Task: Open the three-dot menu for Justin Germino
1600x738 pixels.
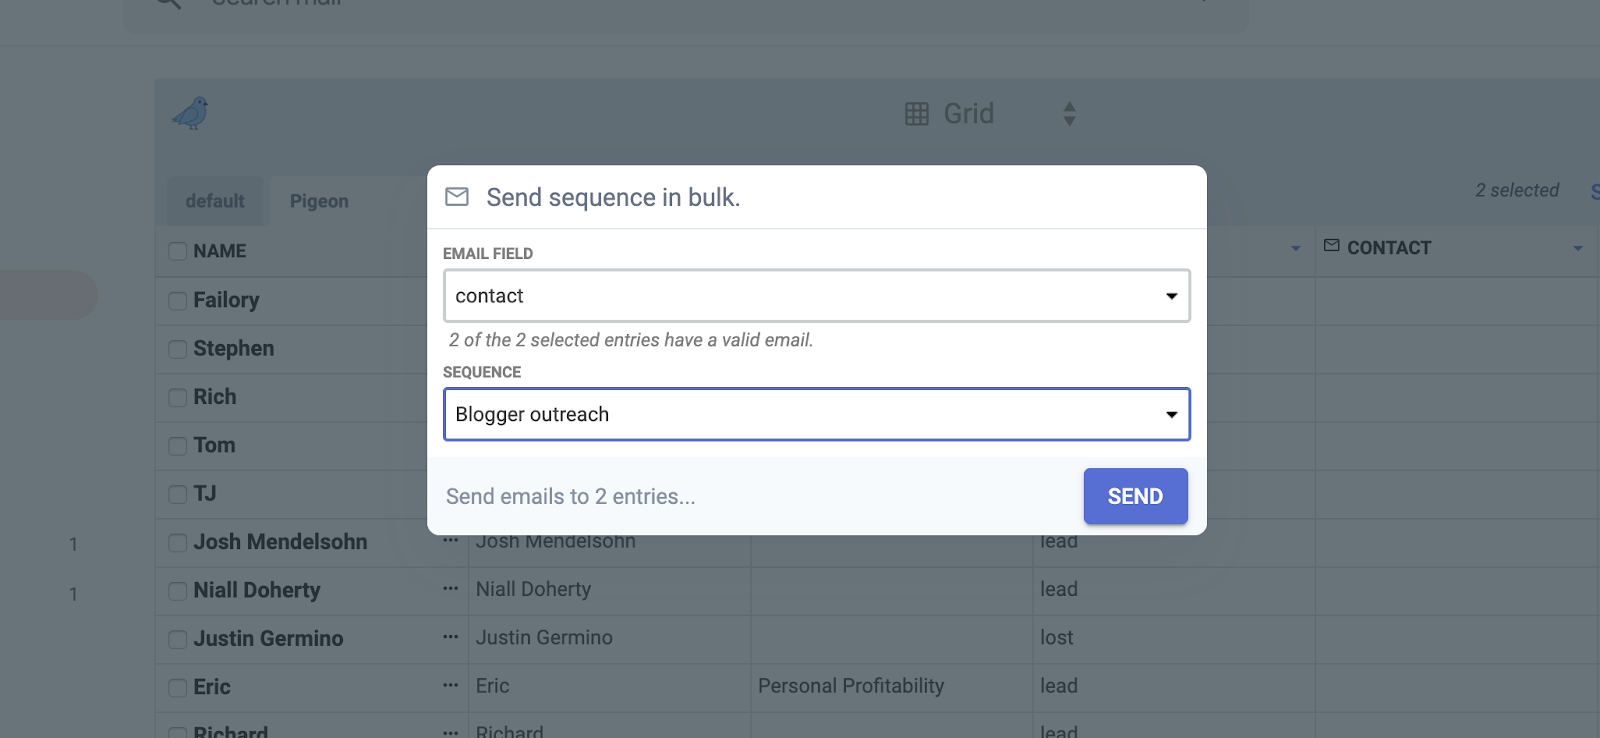Action: pyautogui.click(x=451, y=637)
